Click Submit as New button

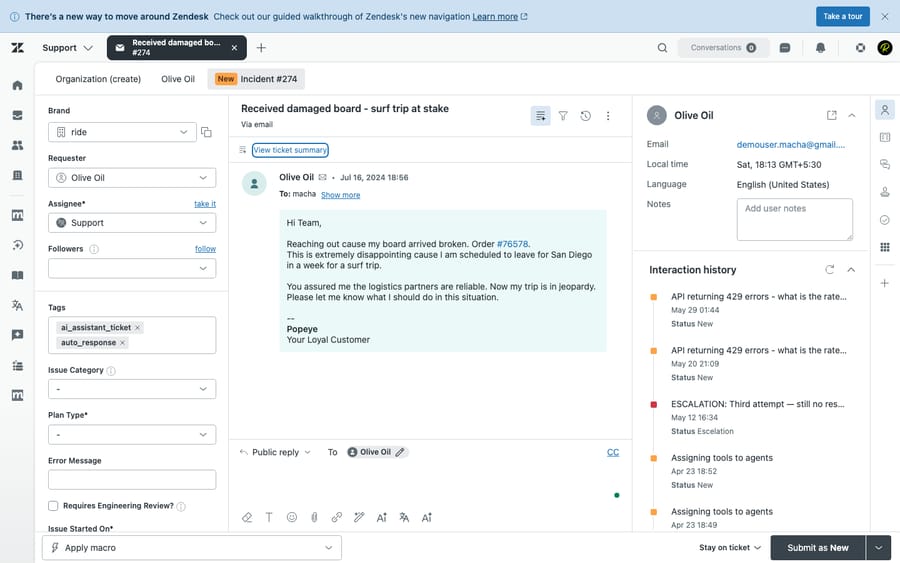click(x=817, y=548)
